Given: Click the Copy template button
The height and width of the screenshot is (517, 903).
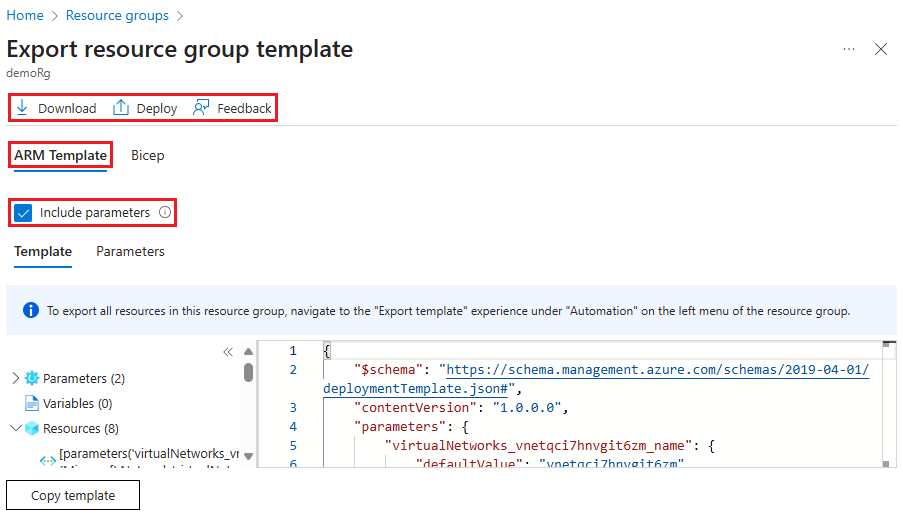Looking at the screenshot, I should (73, 496).
